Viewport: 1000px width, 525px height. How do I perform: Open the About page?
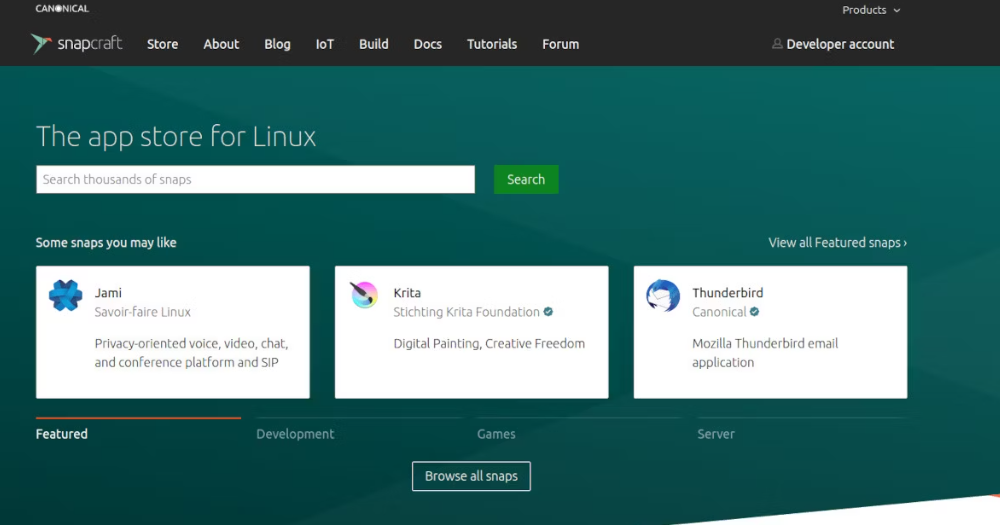tap(221, 44)
